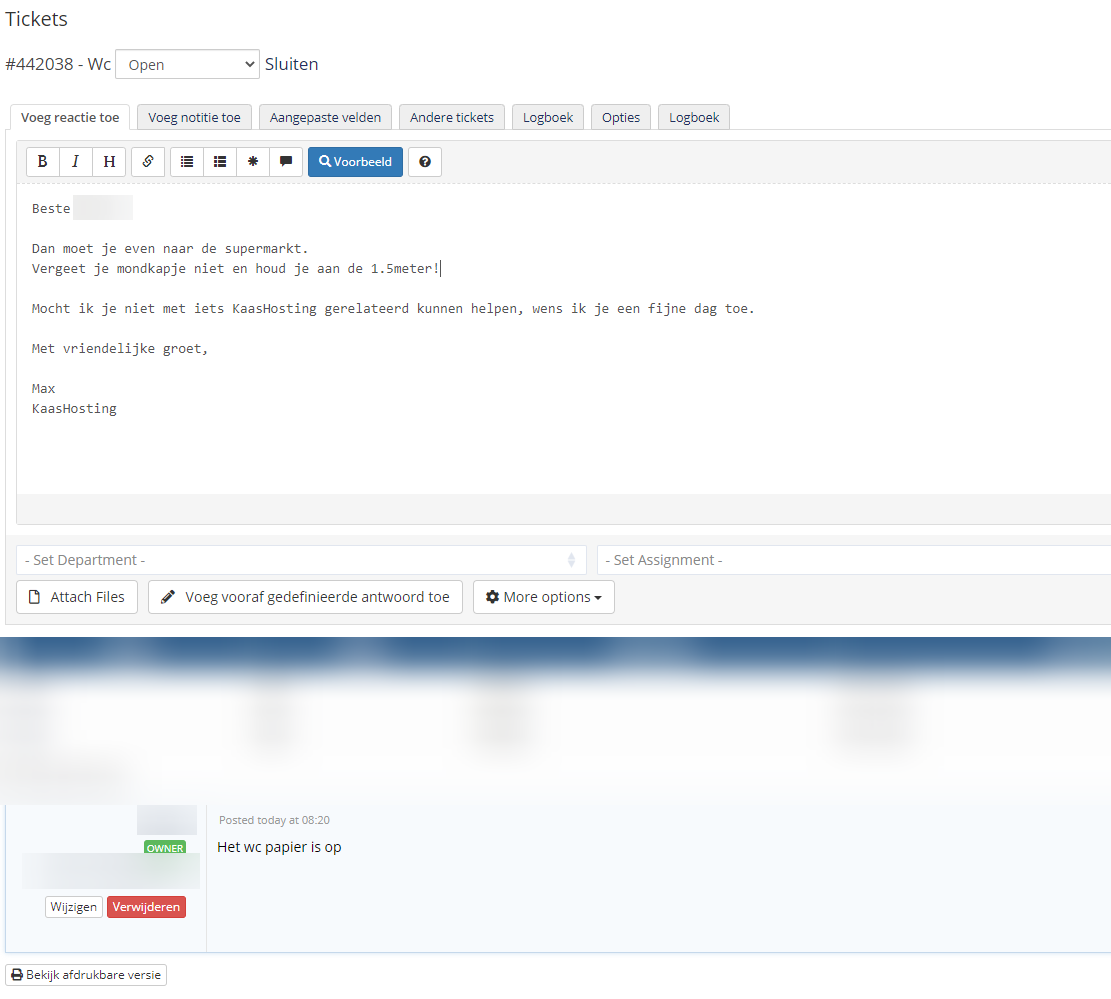Insert a heading with the H button

coord(109,162)
